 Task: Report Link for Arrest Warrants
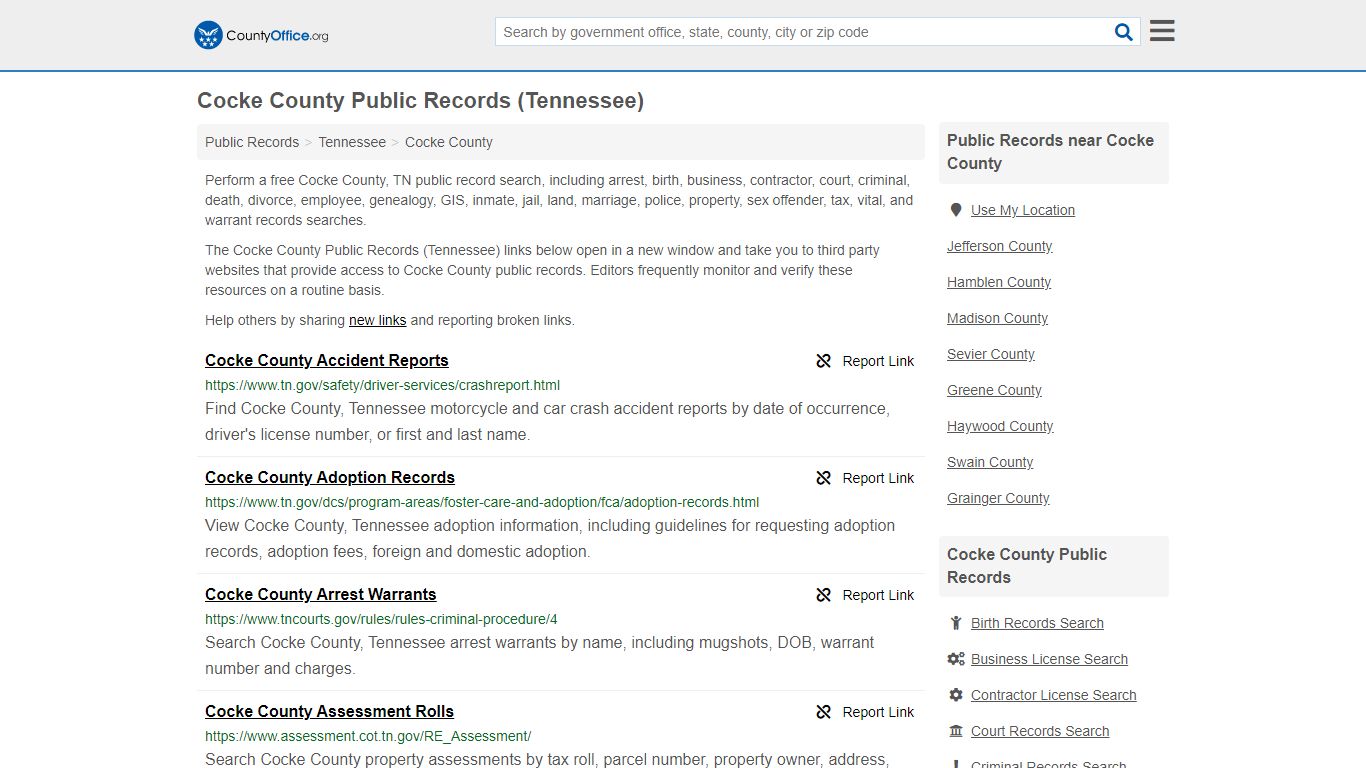[878, 595]
